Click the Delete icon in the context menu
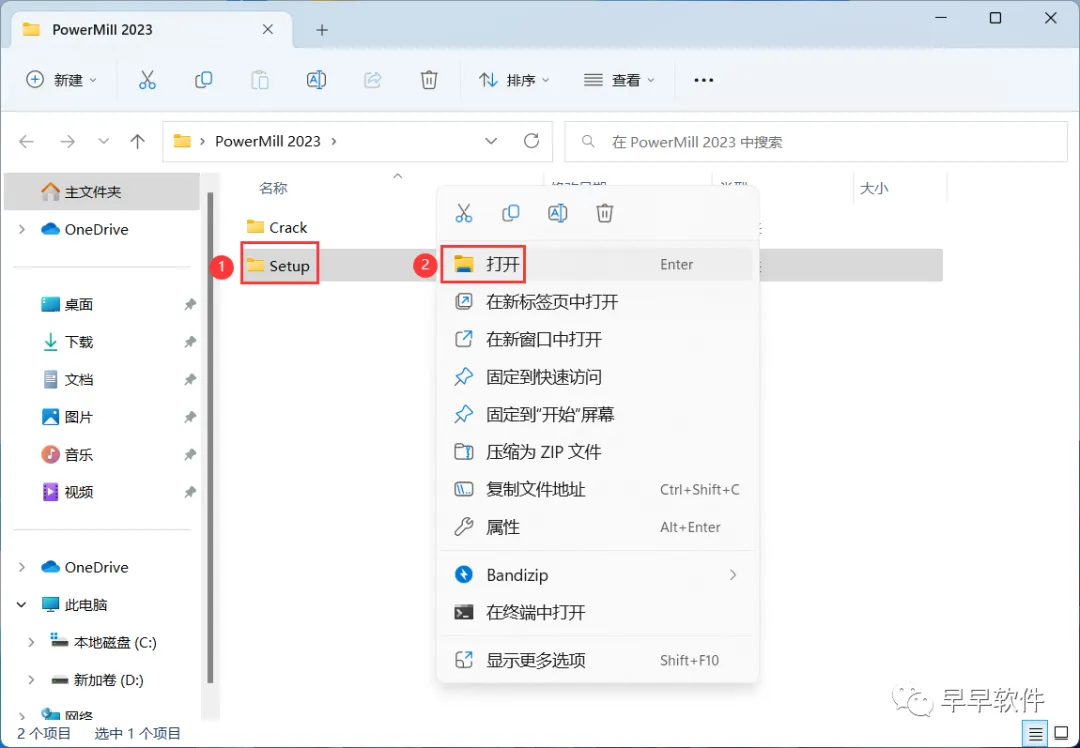This screenshot has width=1080, height=748. click(604, 213)
